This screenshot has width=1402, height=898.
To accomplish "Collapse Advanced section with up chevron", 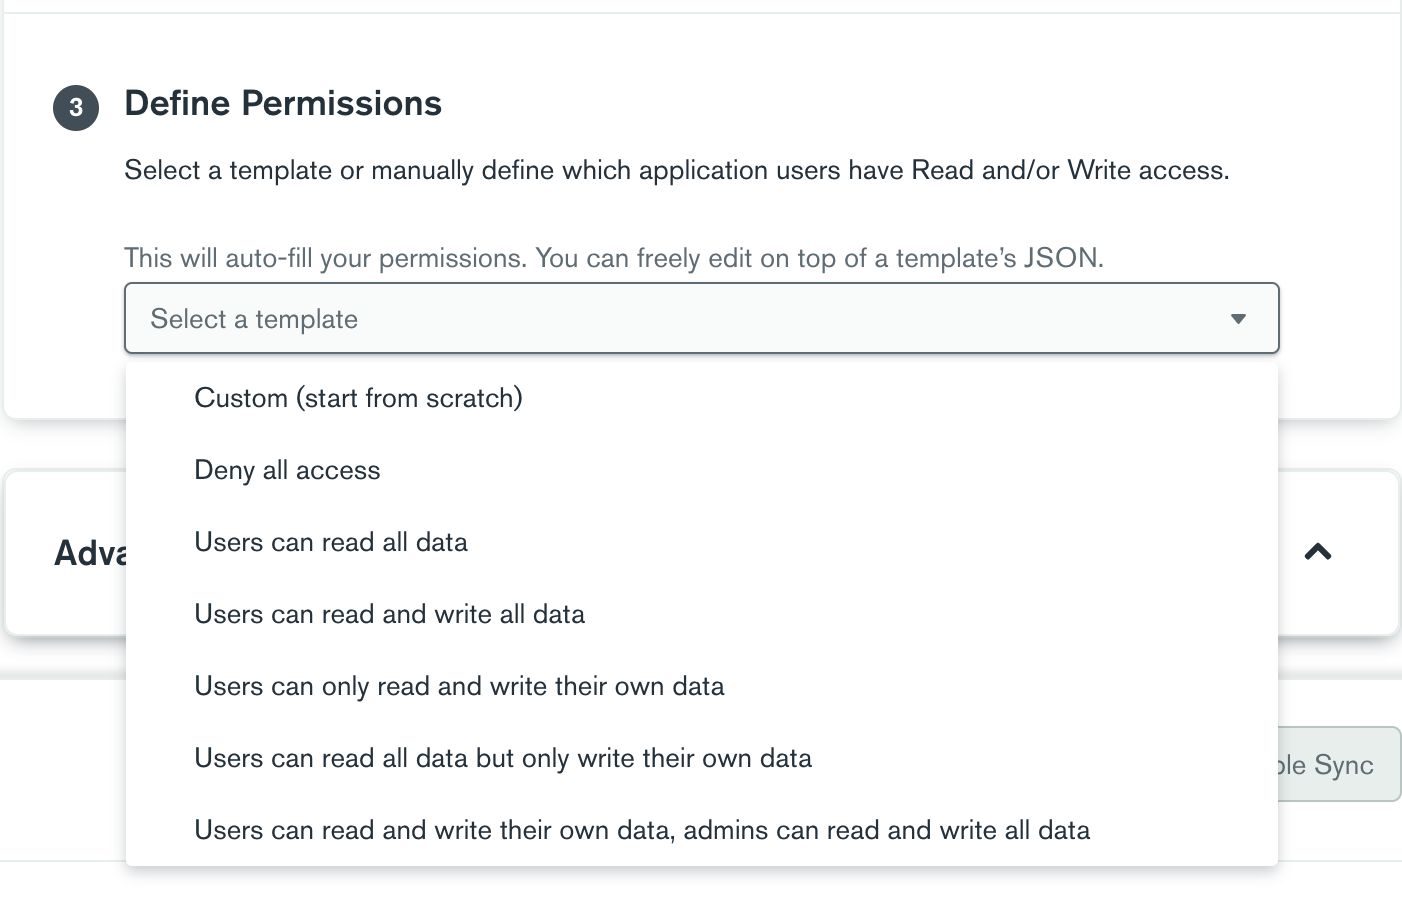I will [1318, 552].
